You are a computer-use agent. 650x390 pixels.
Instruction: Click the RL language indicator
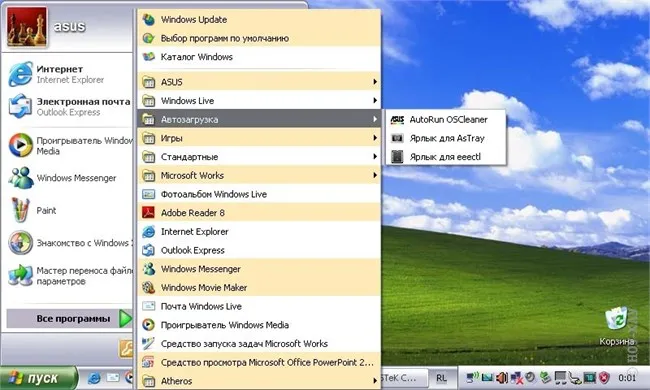point(441,378)
